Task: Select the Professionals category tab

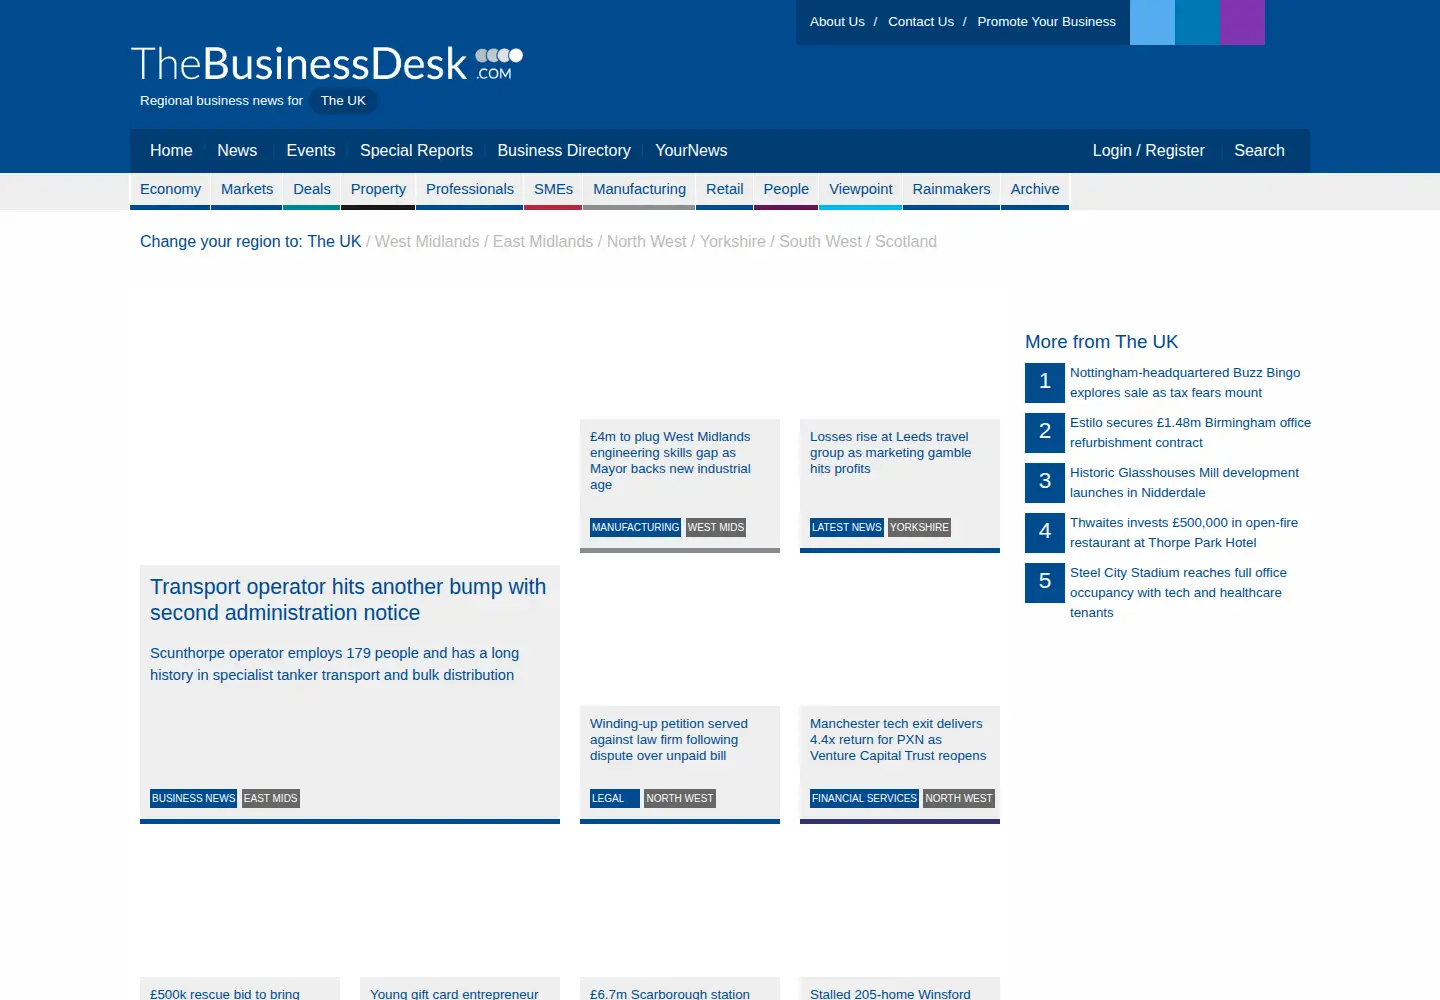Action: click(x=470, y=189)
